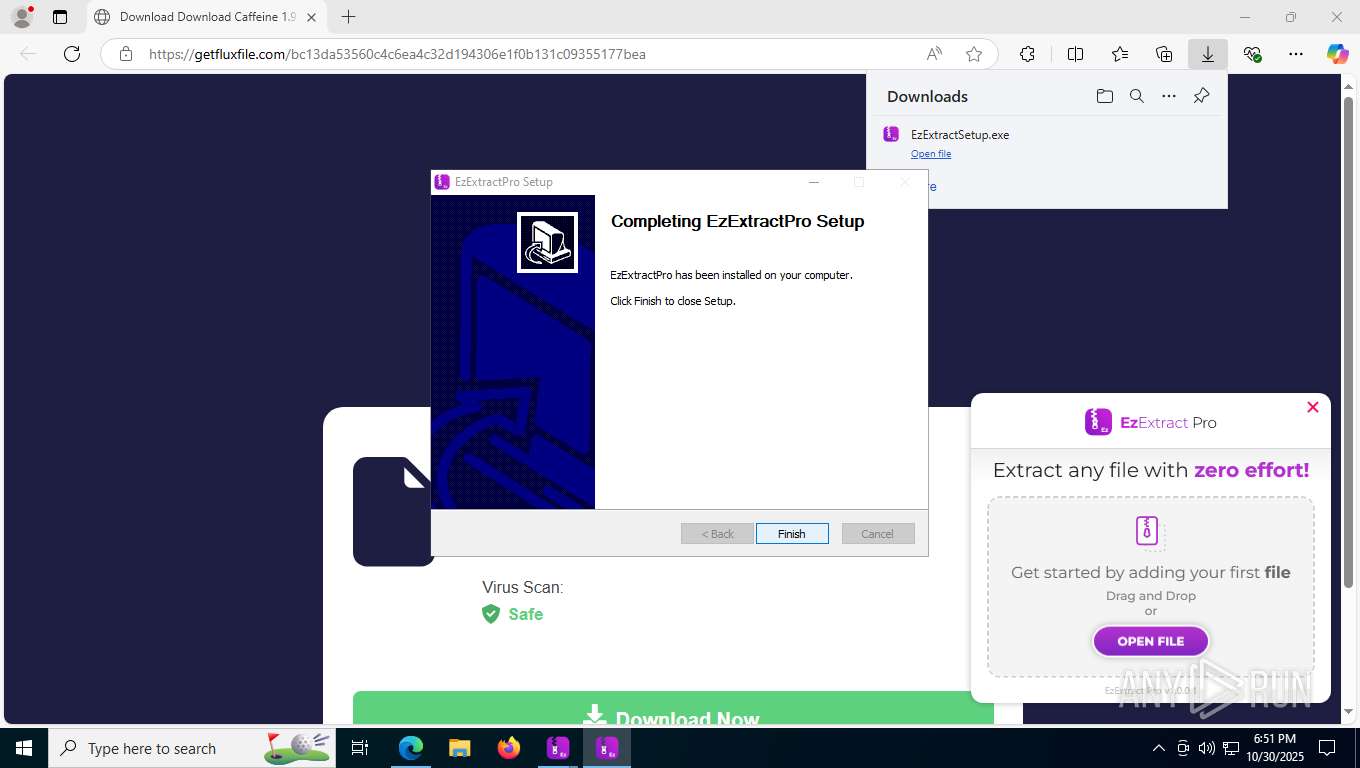The width and height of the screenshot is (1360, 768).
Task: Click the green Safe shield icon
Action: click(x=491, y=614)
